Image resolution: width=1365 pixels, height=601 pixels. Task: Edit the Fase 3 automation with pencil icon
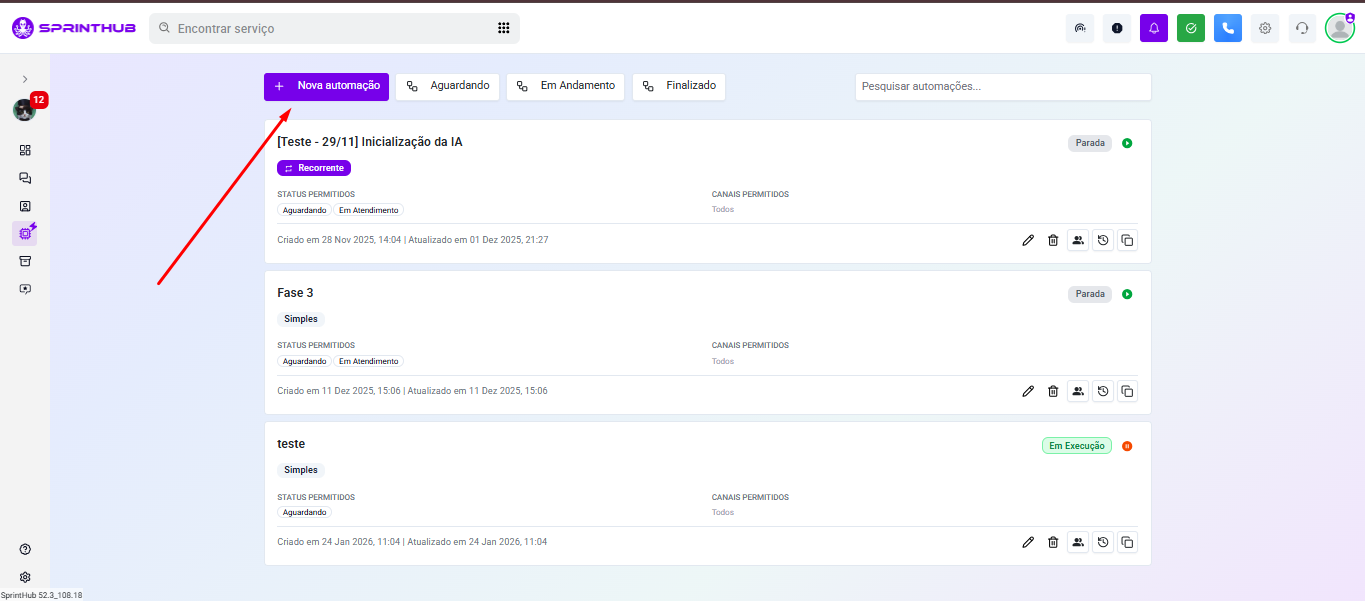(1028, 391)
